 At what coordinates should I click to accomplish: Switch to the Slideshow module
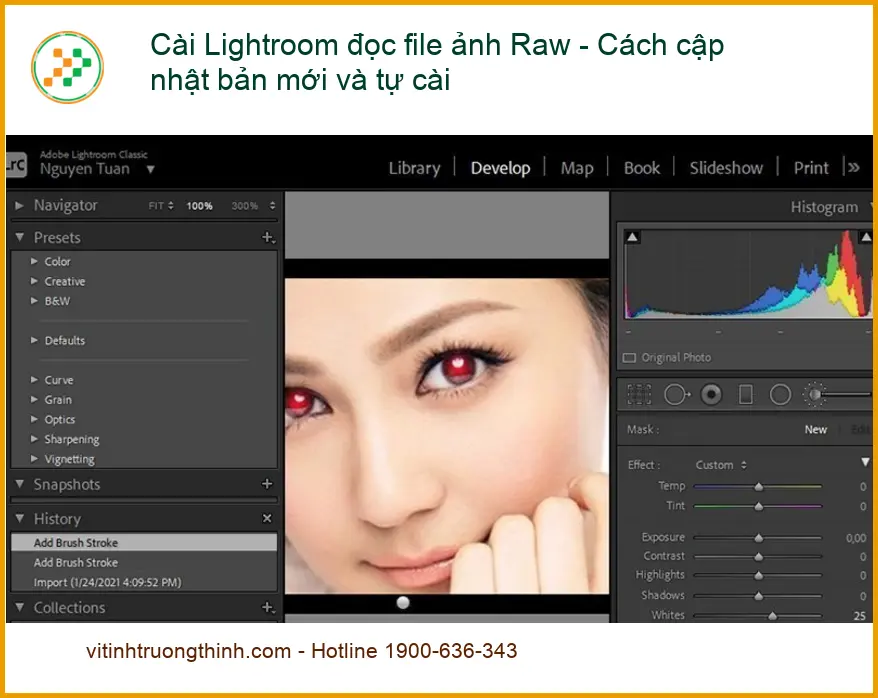click(x=726, y=168)
